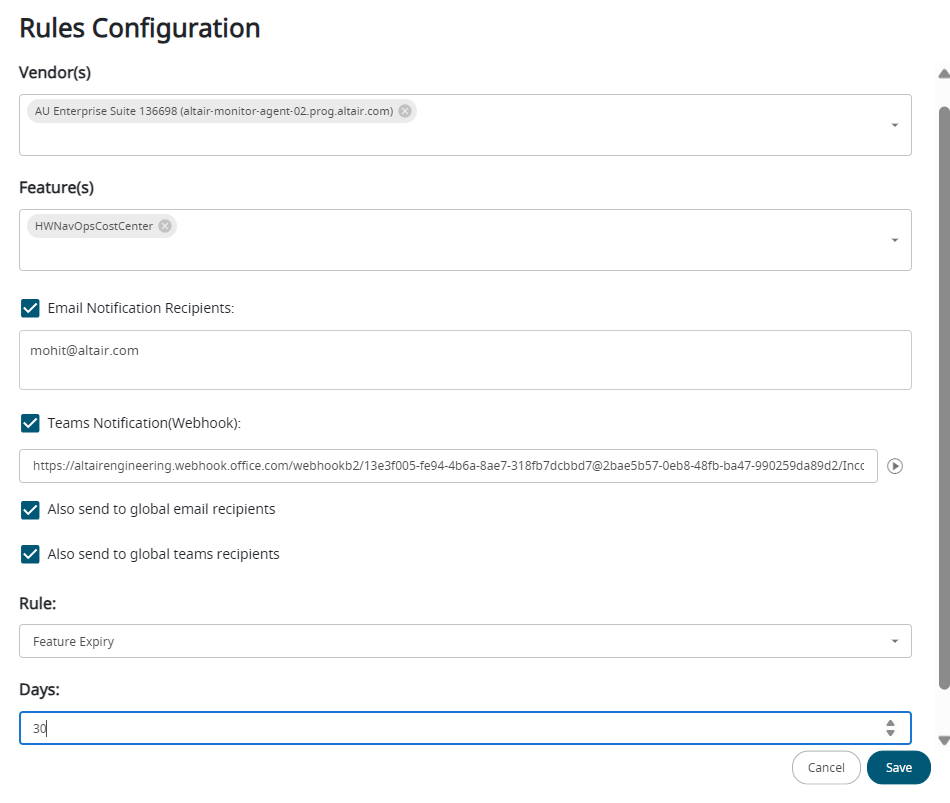Screen dimensions: 950x803
Task: Open the Feature(s) dropdown arrow
Action: (x=894, y=240)
